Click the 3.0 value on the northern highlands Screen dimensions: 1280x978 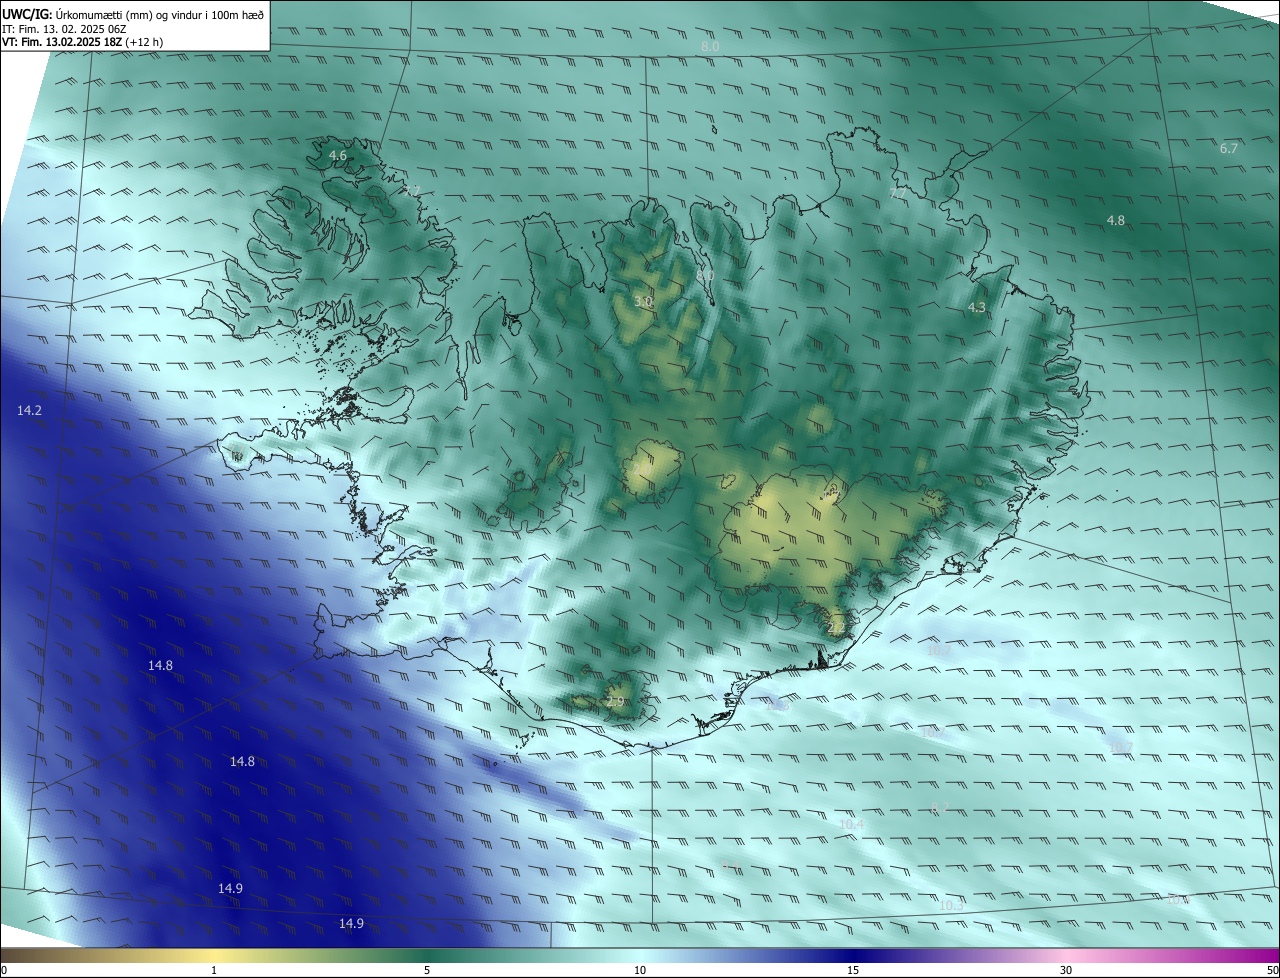tap(643, 302)
